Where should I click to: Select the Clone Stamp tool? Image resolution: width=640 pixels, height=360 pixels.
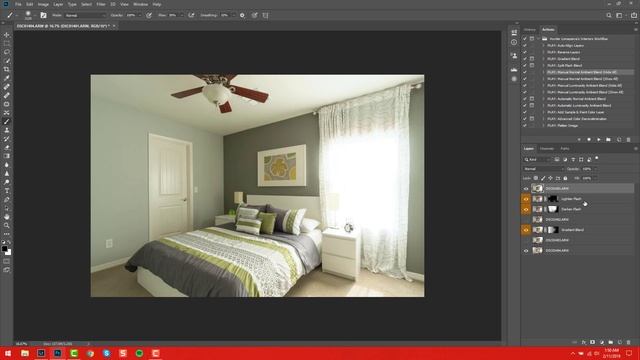7,130
